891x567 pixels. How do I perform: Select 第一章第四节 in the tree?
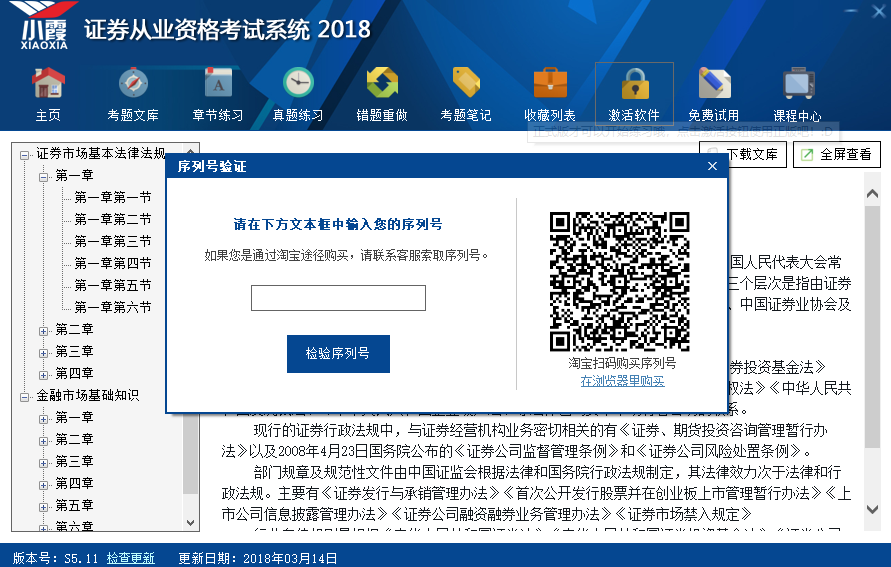[113, 263]
